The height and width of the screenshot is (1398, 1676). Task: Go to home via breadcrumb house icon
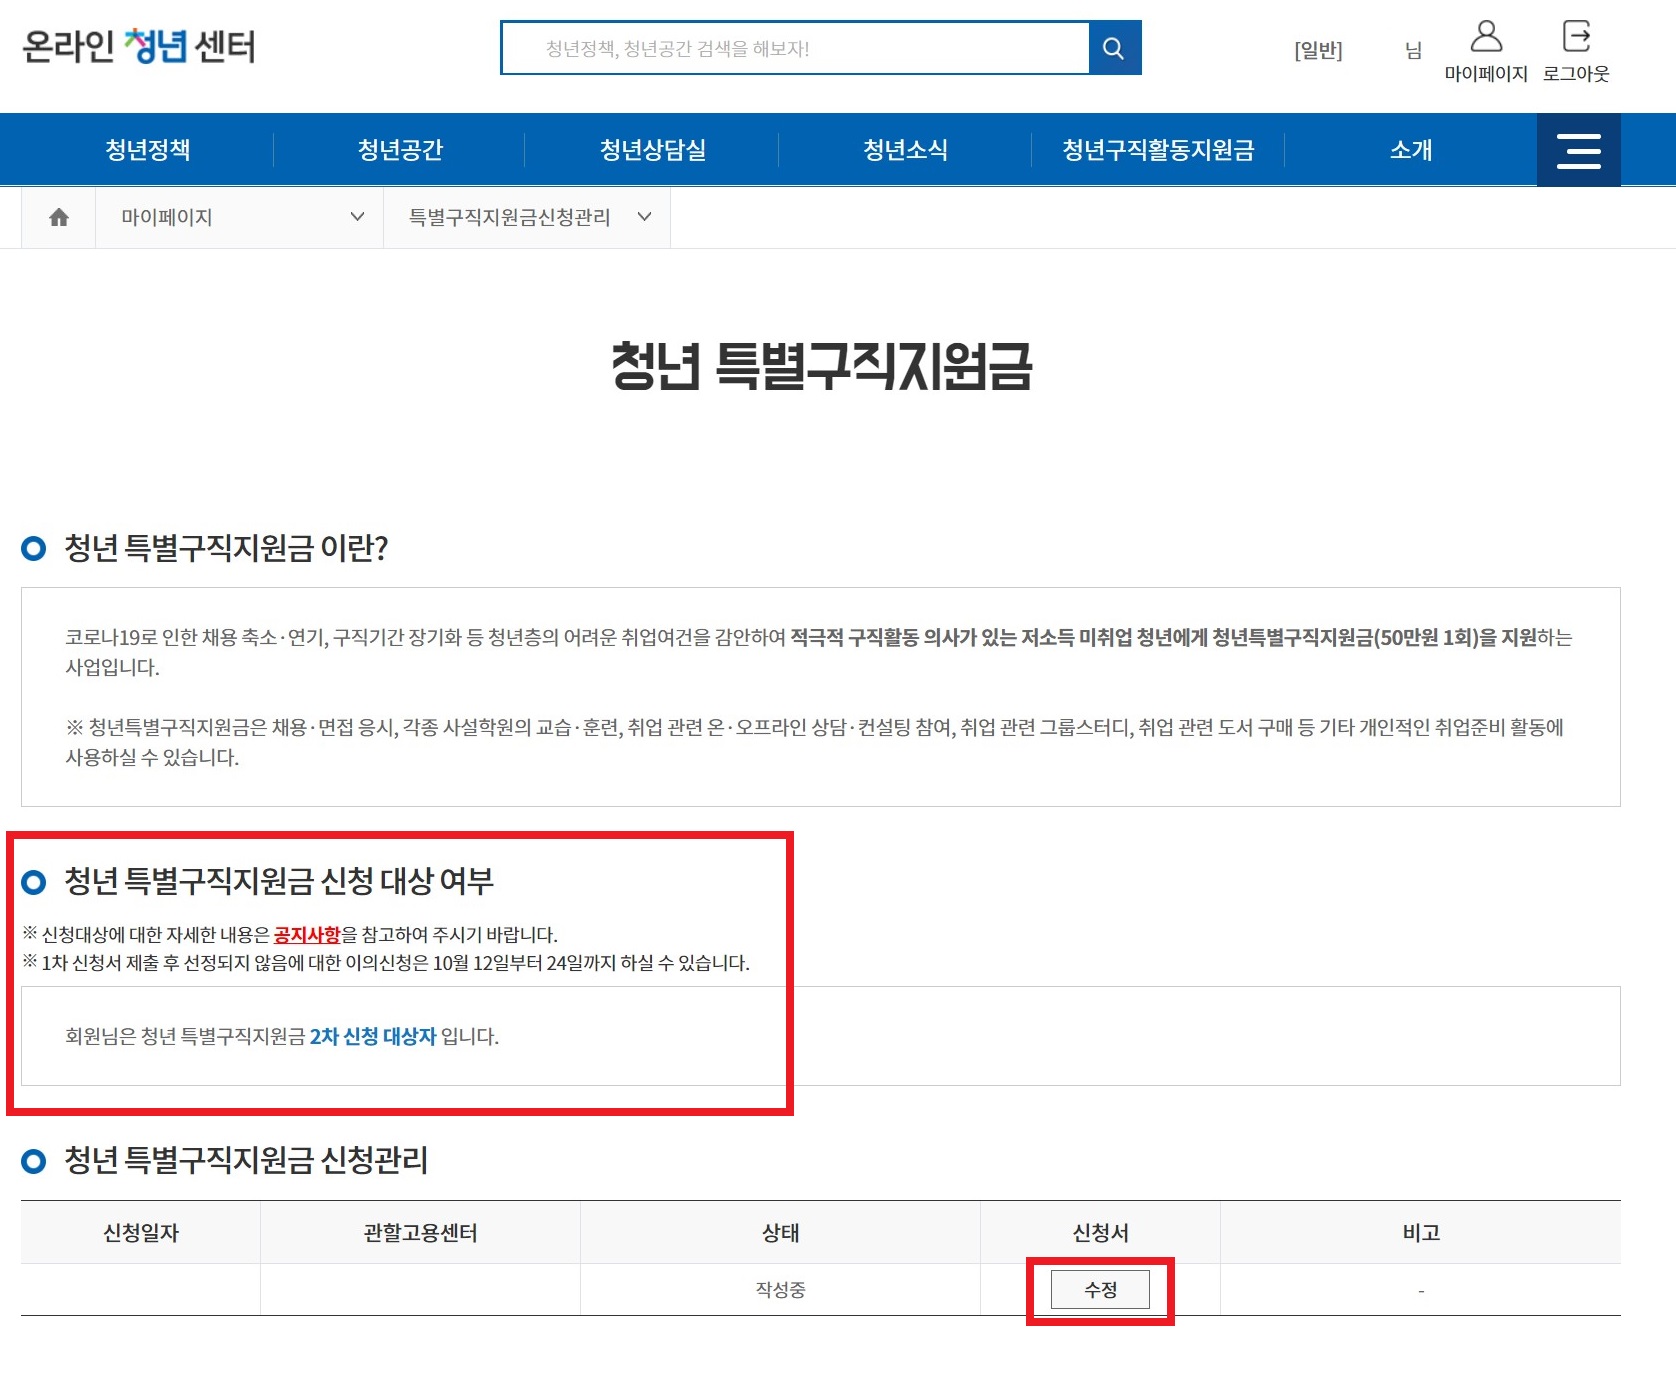[59, 217]
